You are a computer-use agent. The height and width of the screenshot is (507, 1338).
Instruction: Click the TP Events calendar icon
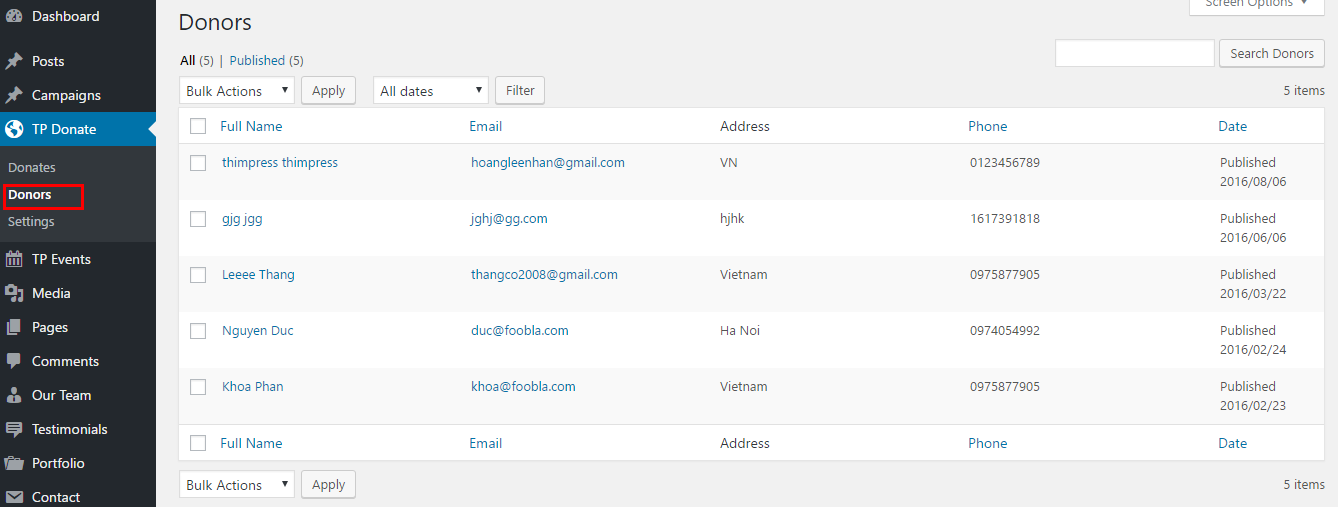point(14,259)
